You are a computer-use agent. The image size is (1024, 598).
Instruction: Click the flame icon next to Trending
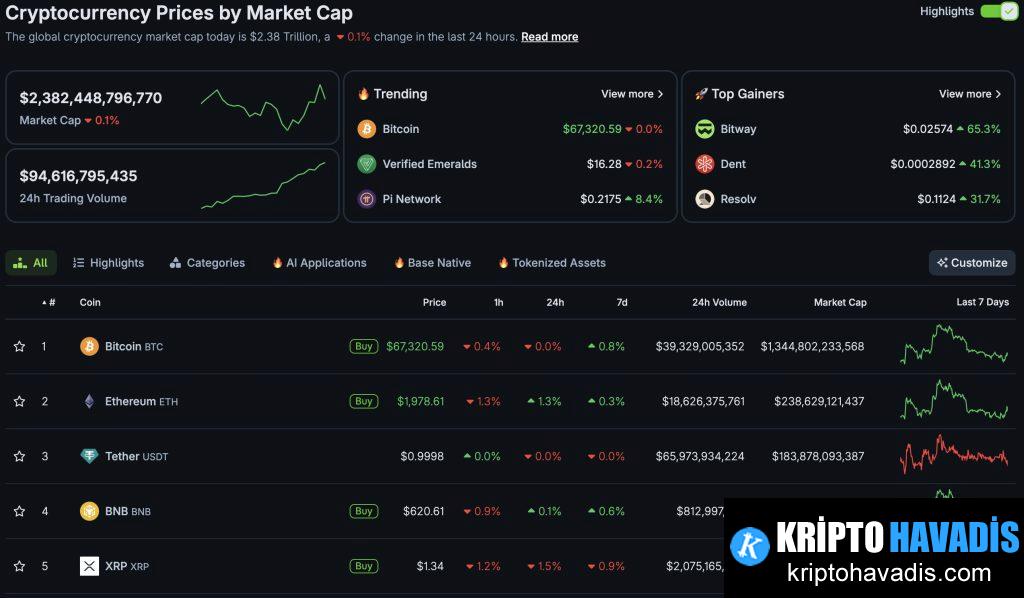(365, 93)
